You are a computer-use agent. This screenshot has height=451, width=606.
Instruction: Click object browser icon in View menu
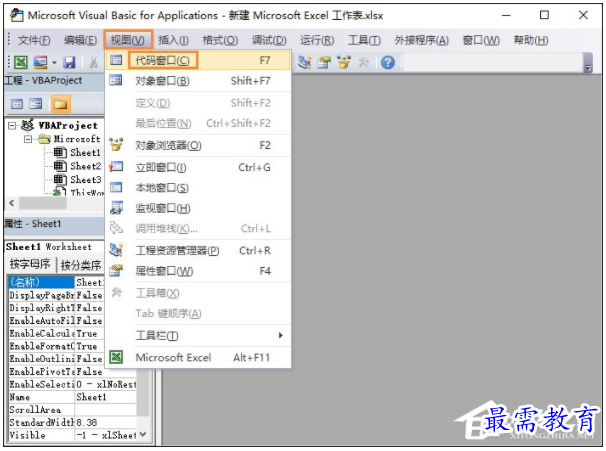tap(116, 145)
